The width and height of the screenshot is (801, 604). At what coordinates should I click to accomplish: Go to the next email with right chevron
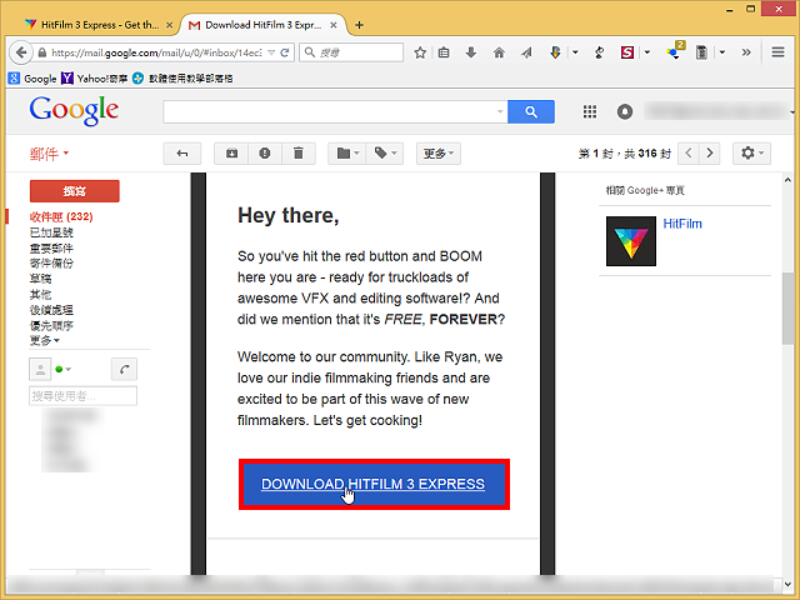(709, 153)
